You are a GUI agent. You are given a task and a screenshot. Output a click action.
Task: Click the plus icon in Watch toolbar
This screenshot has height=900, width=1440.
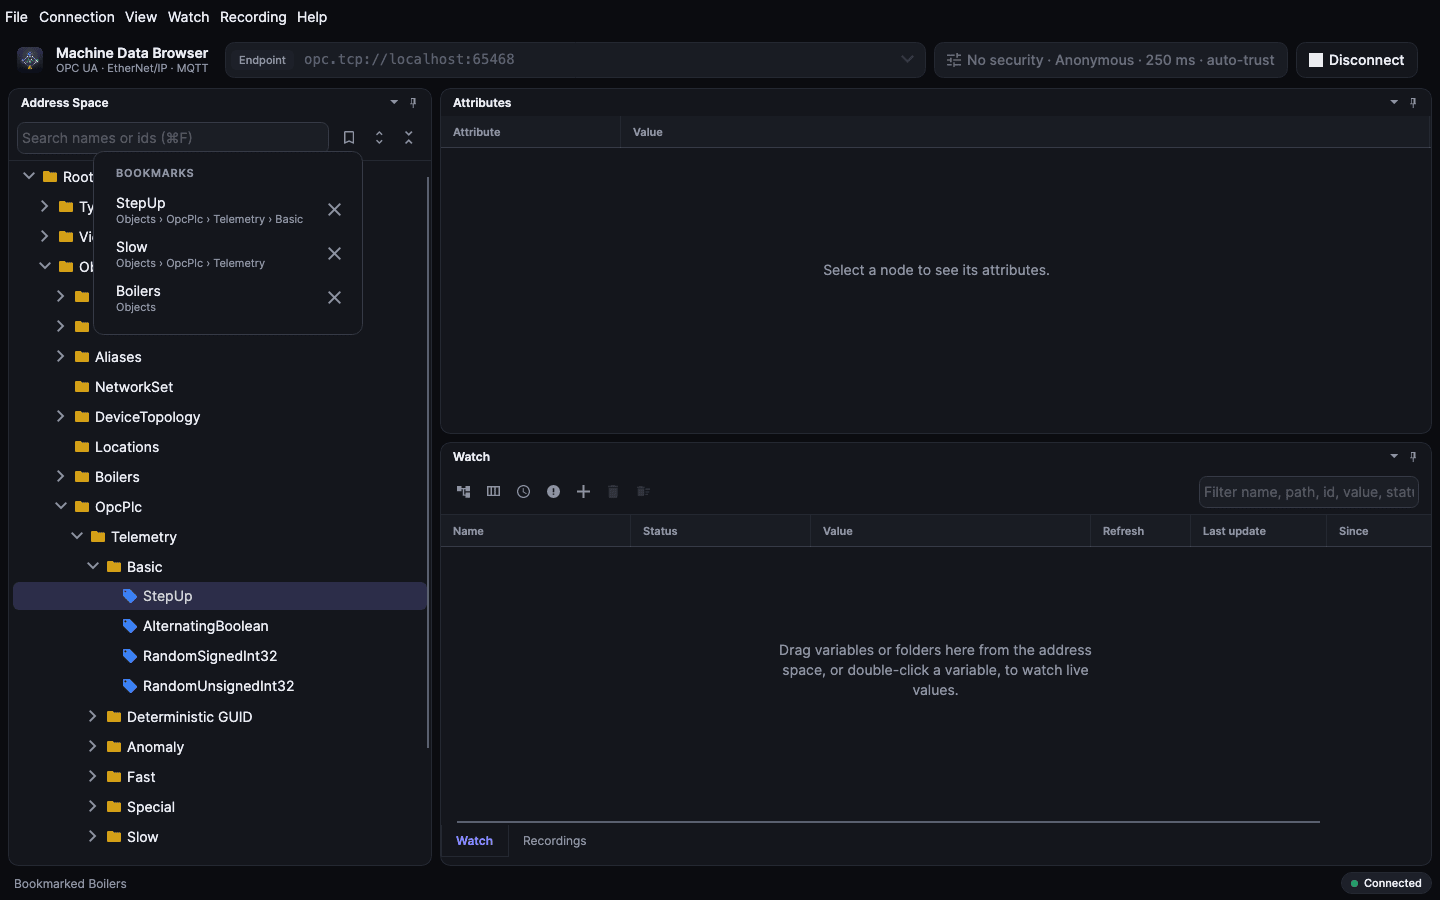584,492
